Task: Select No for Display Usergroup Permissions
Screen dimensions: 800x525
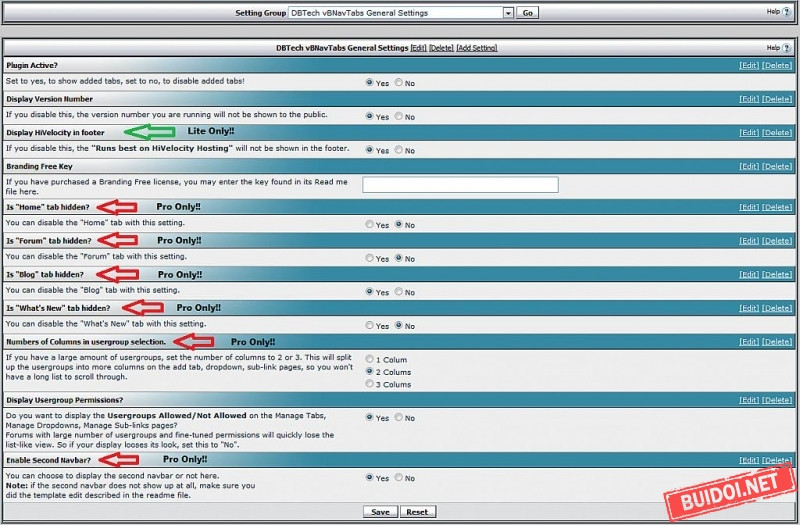Action: [400, 418]
